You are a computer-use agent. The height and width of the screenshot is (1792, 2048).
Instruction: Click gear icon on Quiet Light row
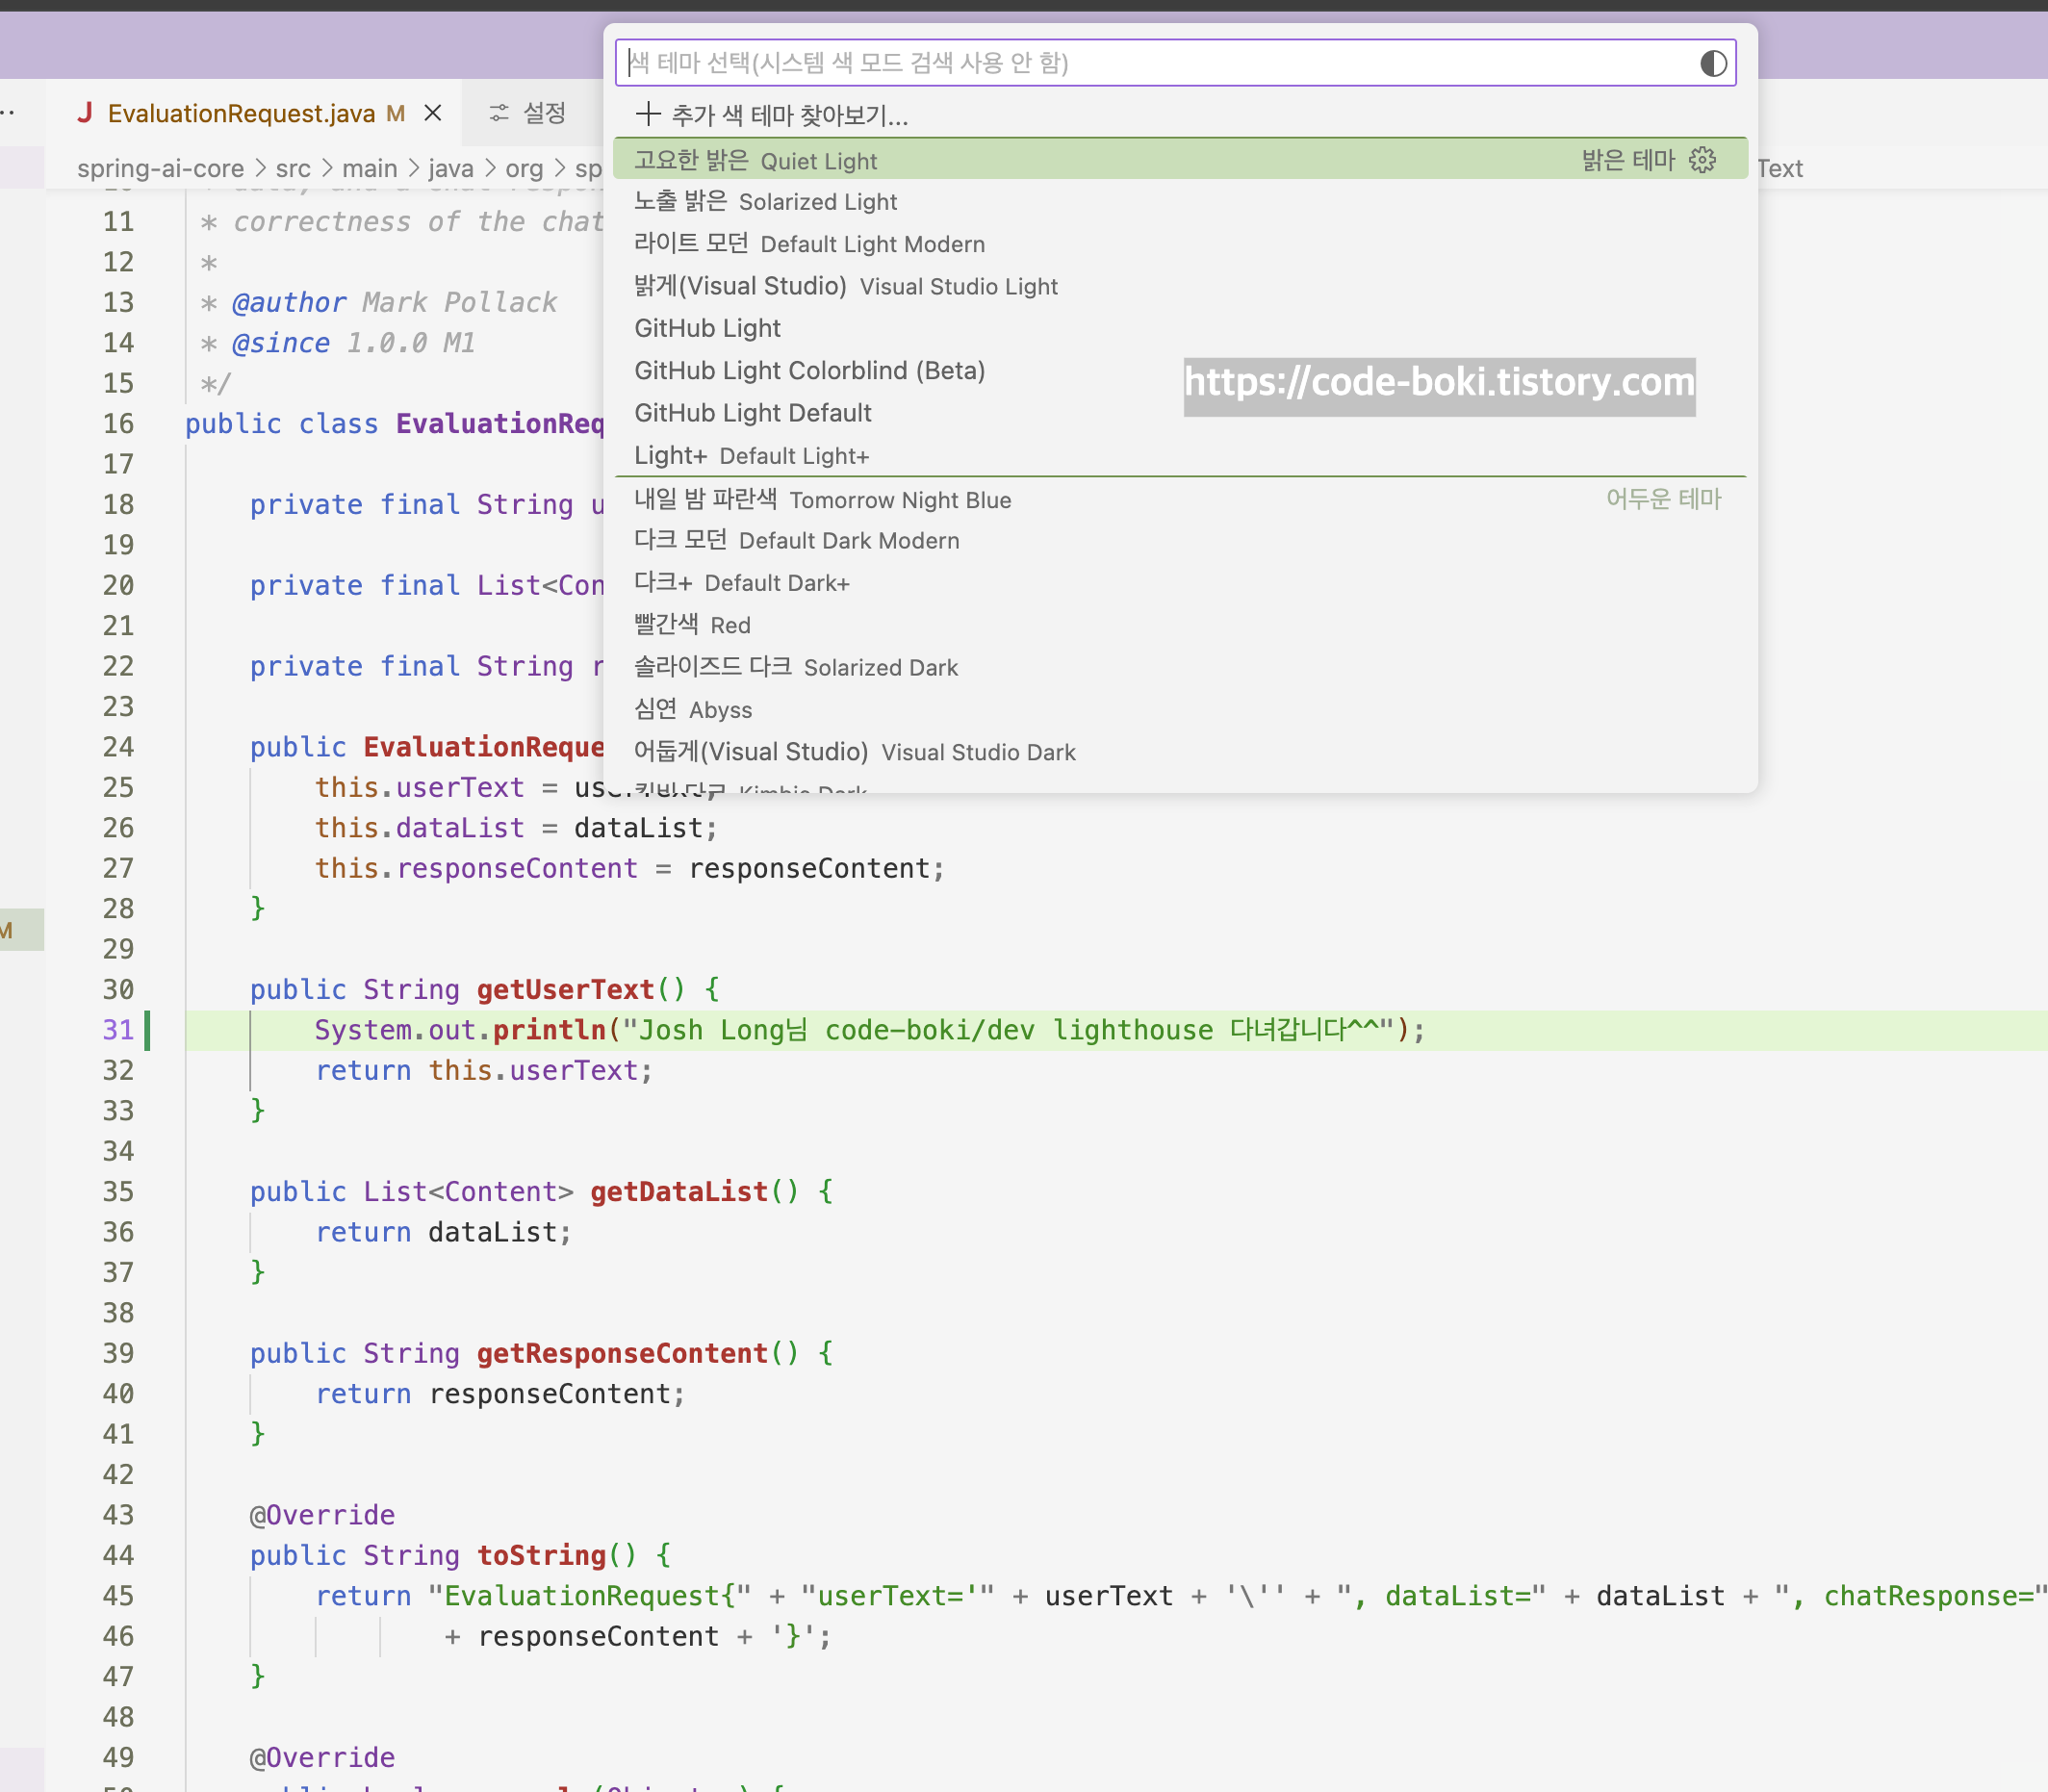point(1702,160)
